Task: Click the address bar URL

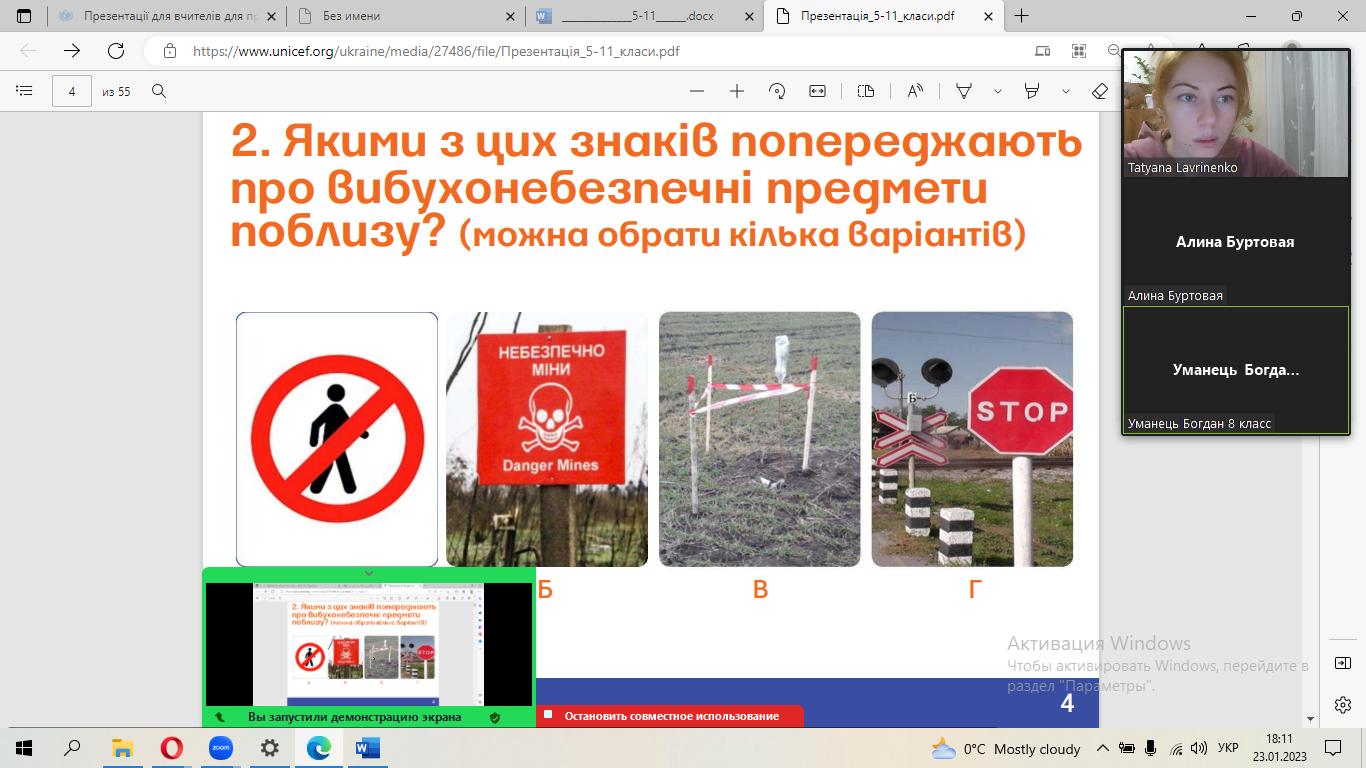Action: pos(436,51)
